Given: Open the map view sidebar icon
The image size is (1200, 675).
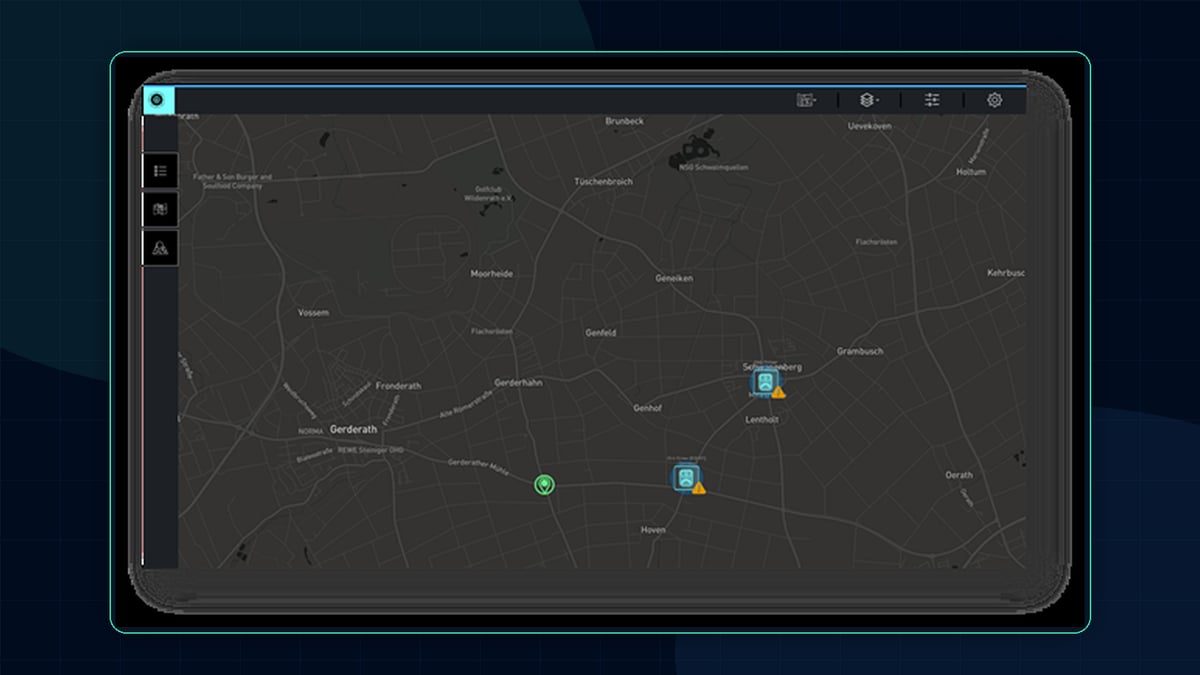Looking at the screenshot, I should [160, 209].
